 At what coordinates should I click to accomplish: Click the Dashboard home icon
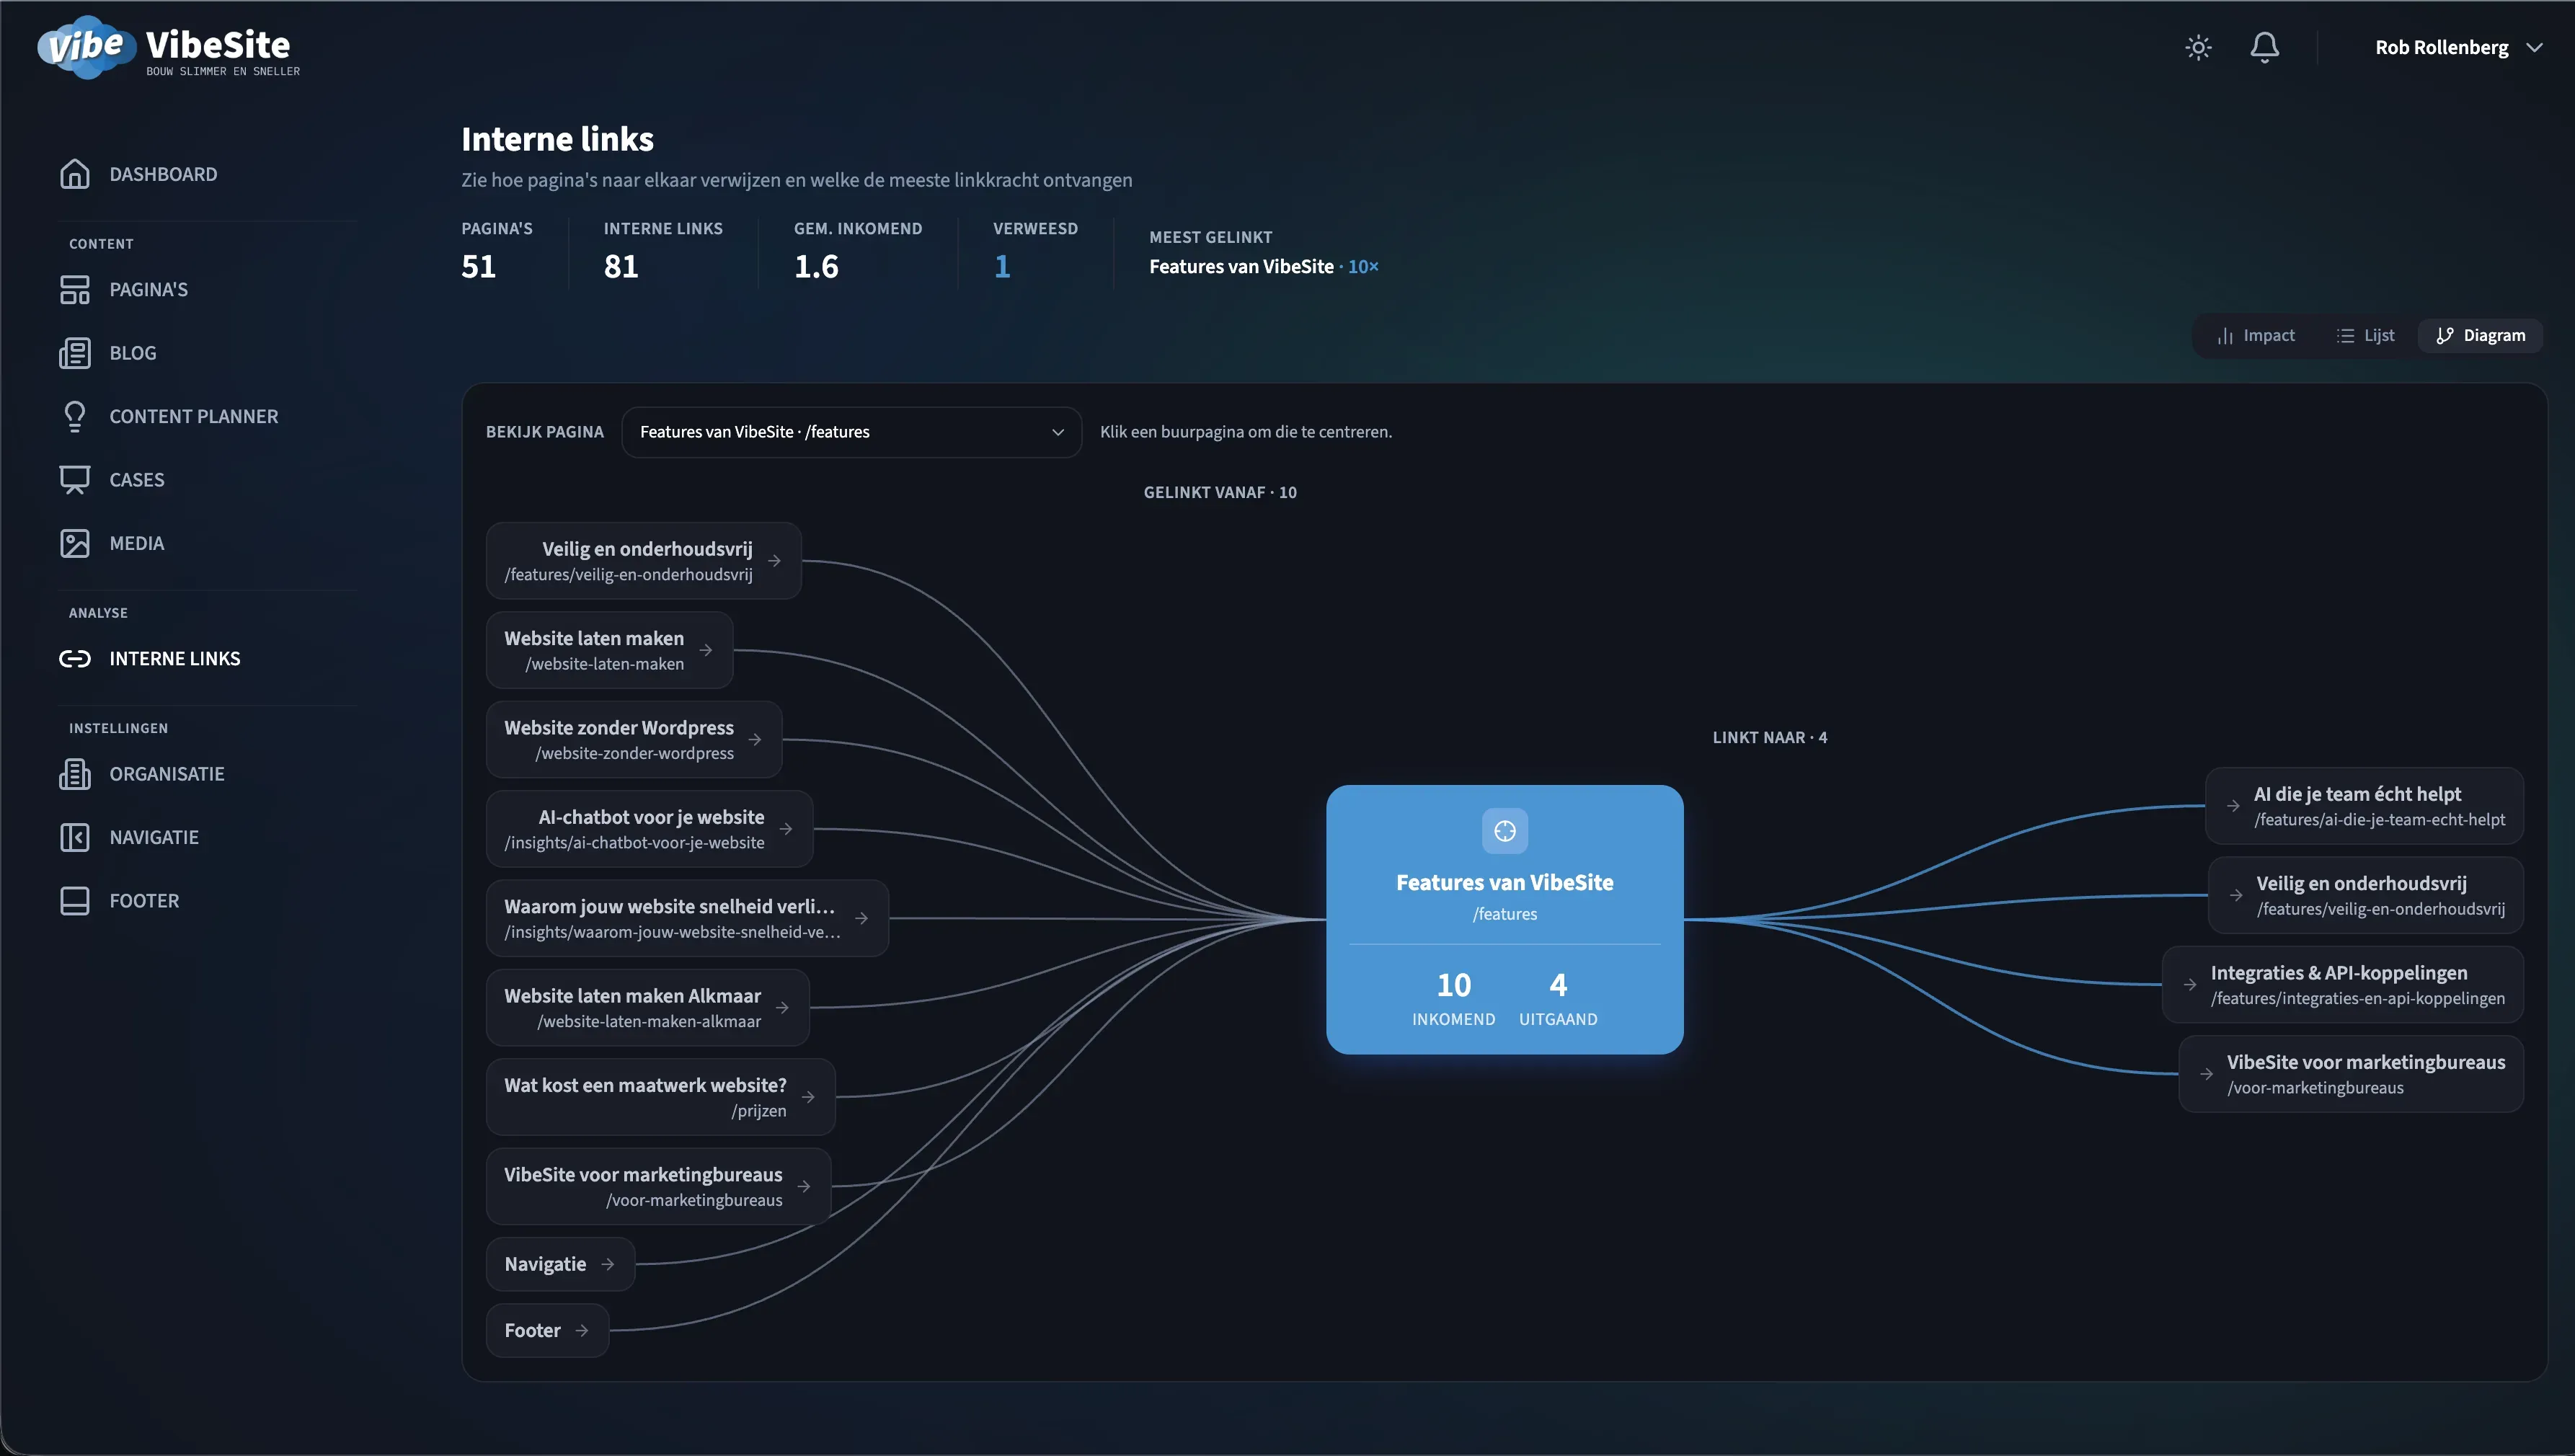(x=75, y=174)
